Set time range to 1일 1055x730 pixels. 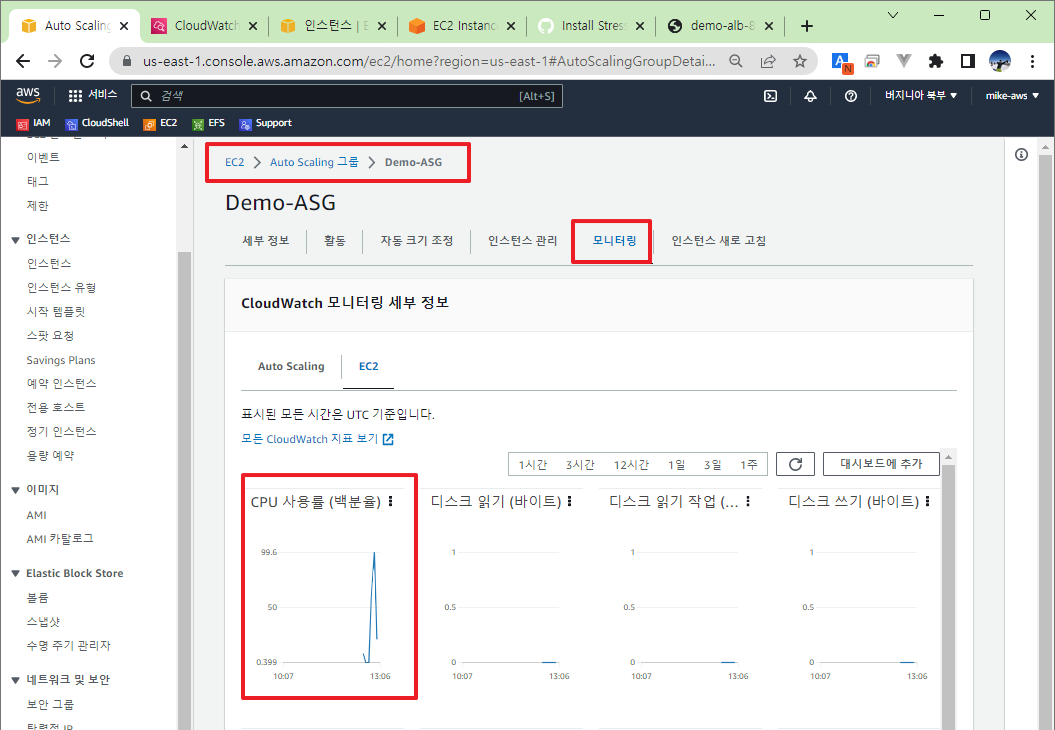[676, 465]
